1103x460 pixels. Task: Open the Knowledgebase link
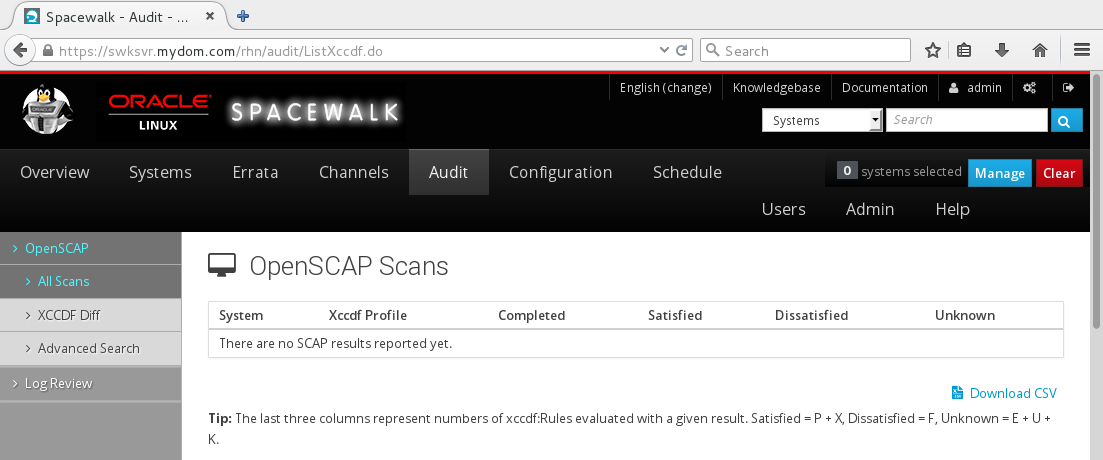point(777,88)
